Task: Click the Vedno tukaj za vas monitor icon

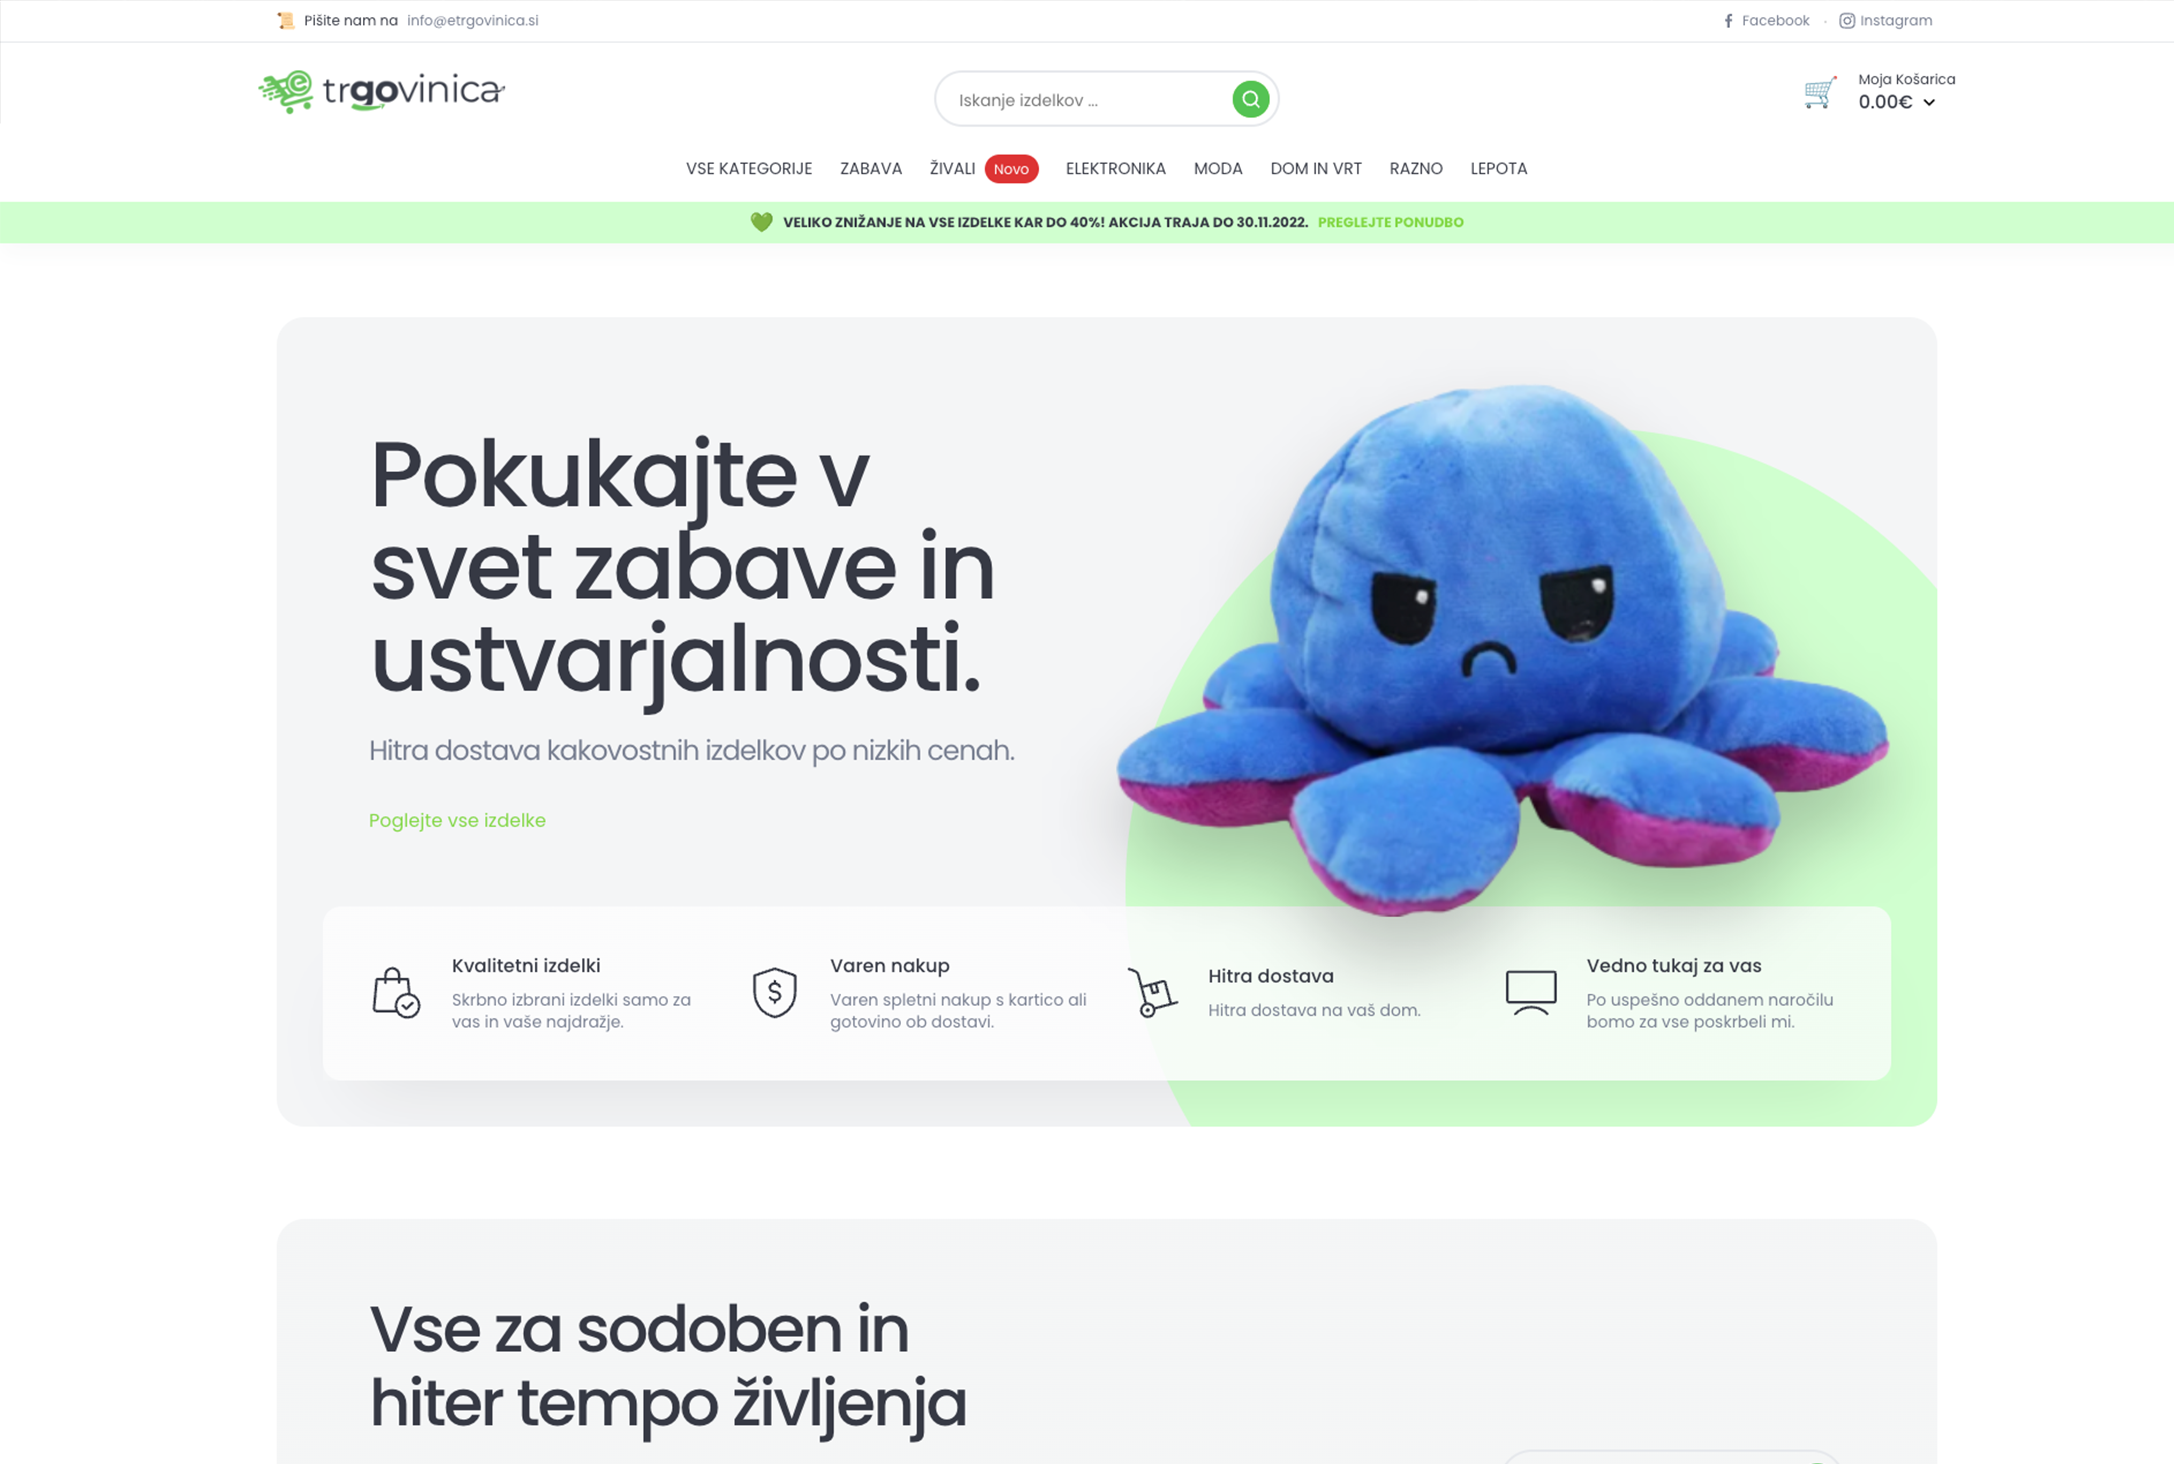Action: click(1531, 992)
